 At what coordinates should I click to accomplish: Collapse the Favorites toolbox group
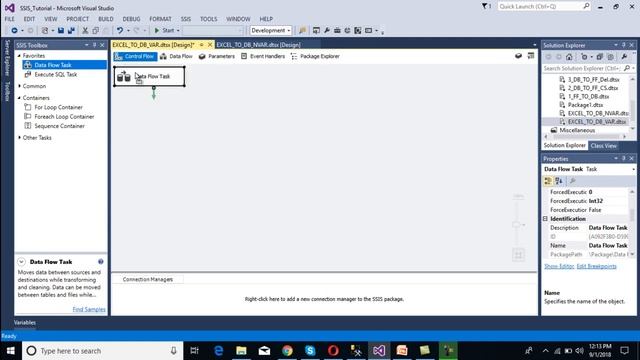[19, 56]
